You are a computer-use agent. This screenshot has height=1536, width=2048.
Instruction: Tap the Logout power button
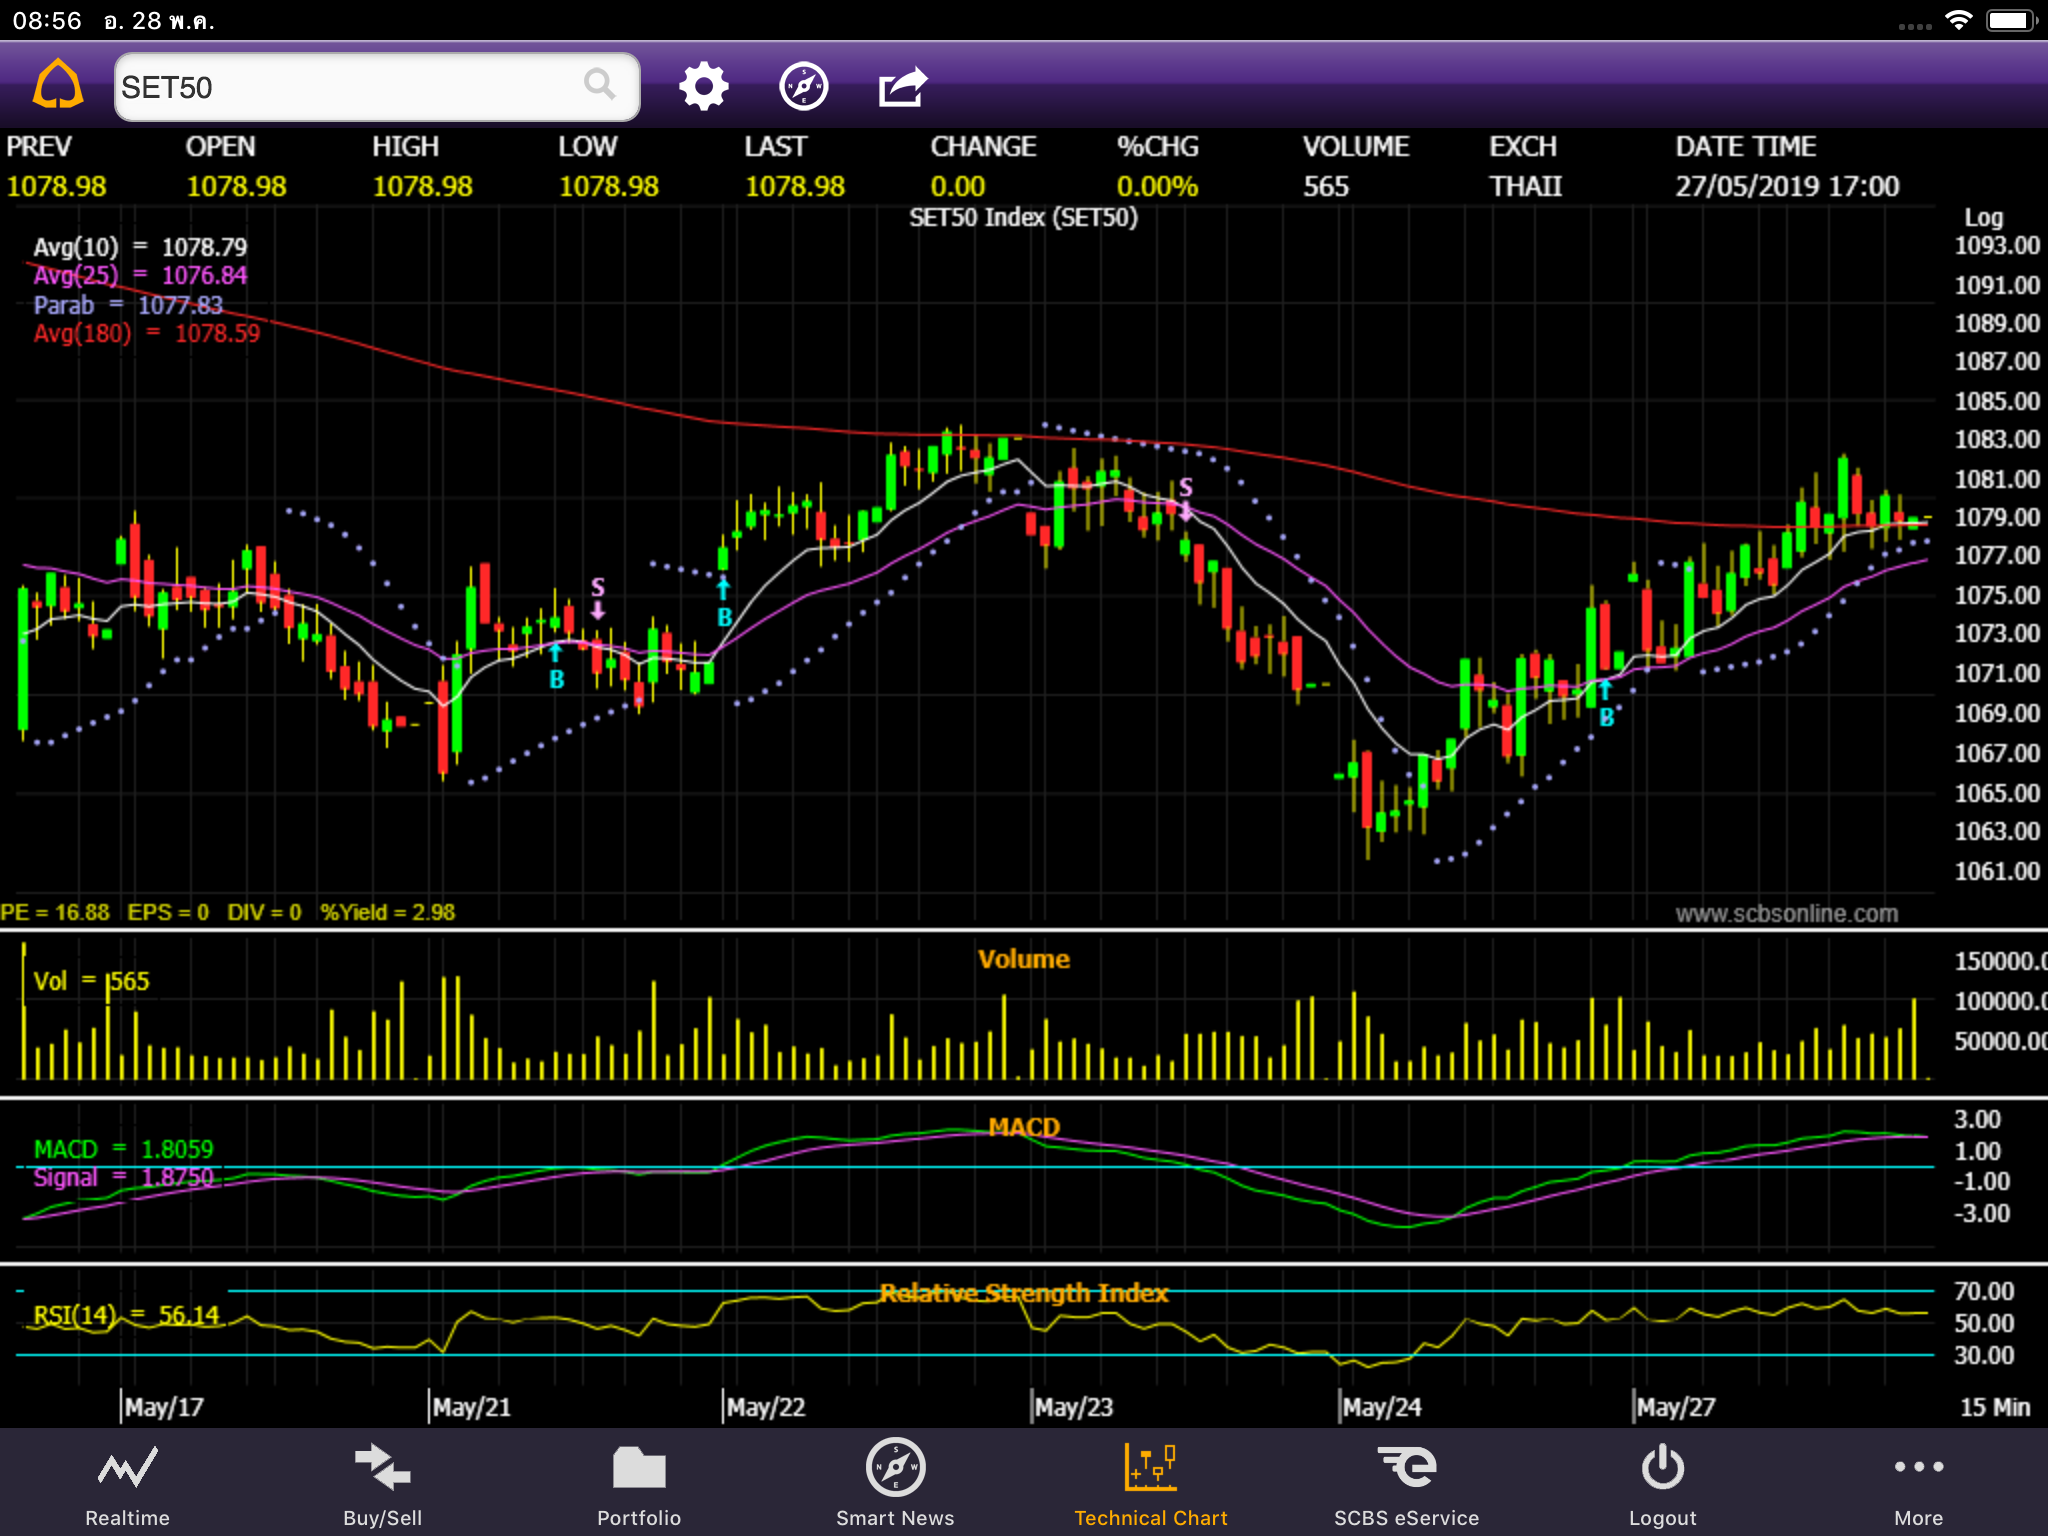(1662, 1484)
